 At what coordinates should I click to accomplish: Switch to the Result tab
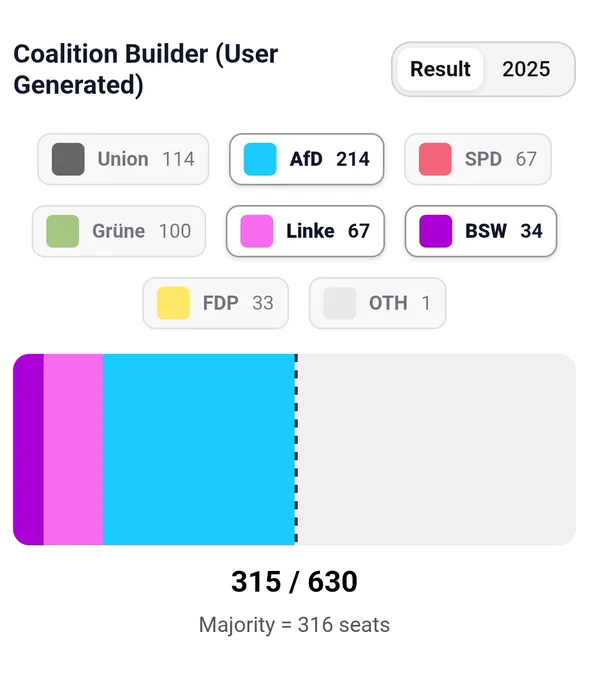click(440, 69)
